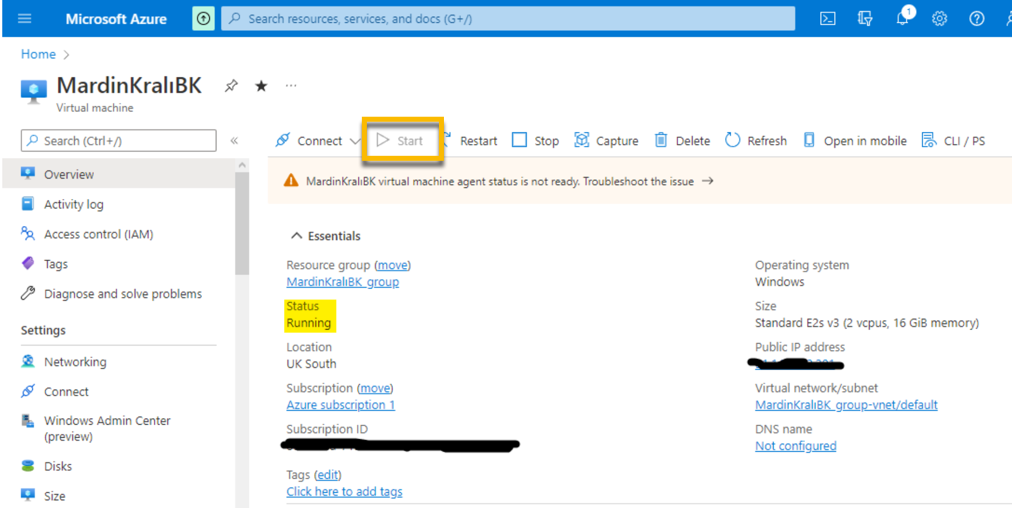Click the agent status Troubleshoot arrow
The height and width of the screenshot is (508, 1012).
707,181
